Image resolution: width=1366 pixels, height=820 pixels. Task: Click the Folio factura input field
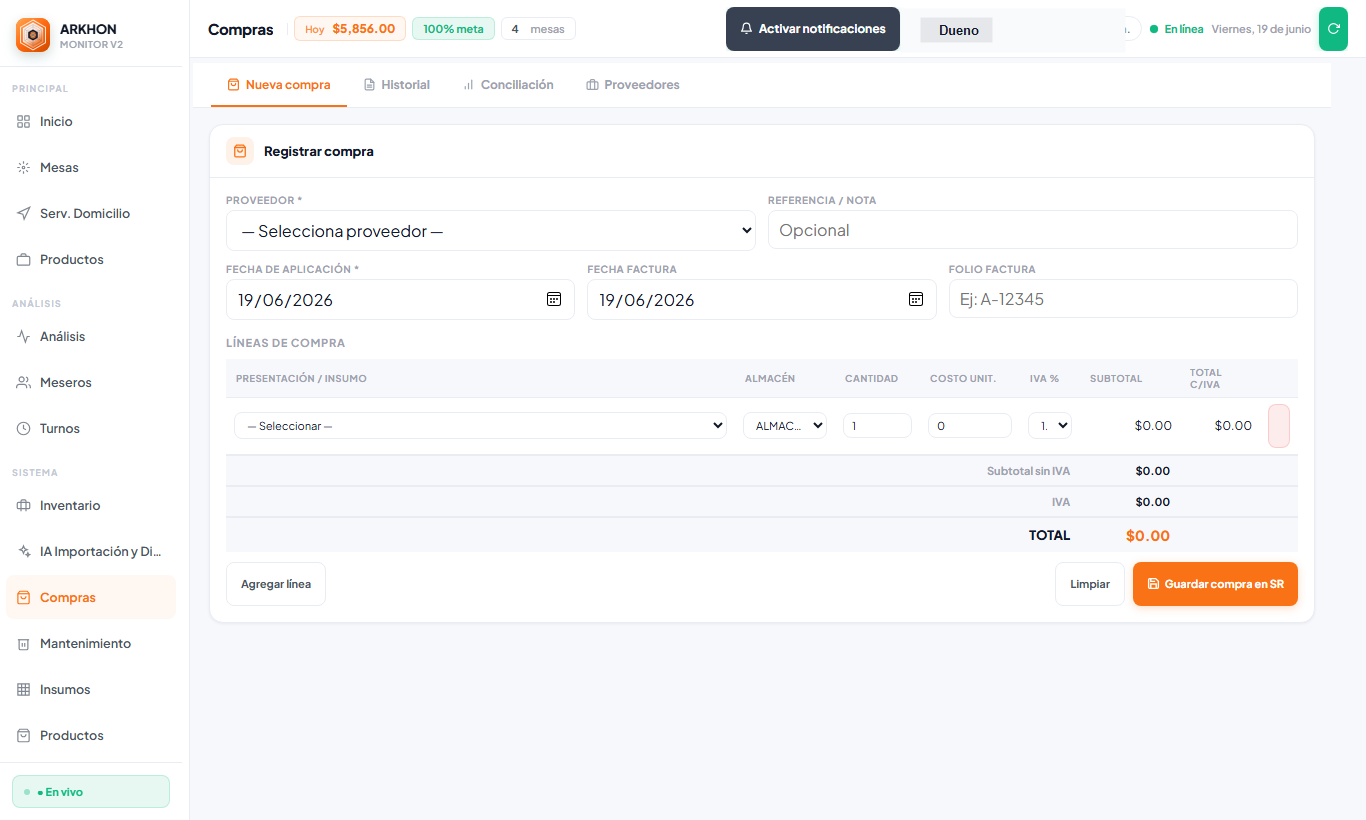point(1123,299)
